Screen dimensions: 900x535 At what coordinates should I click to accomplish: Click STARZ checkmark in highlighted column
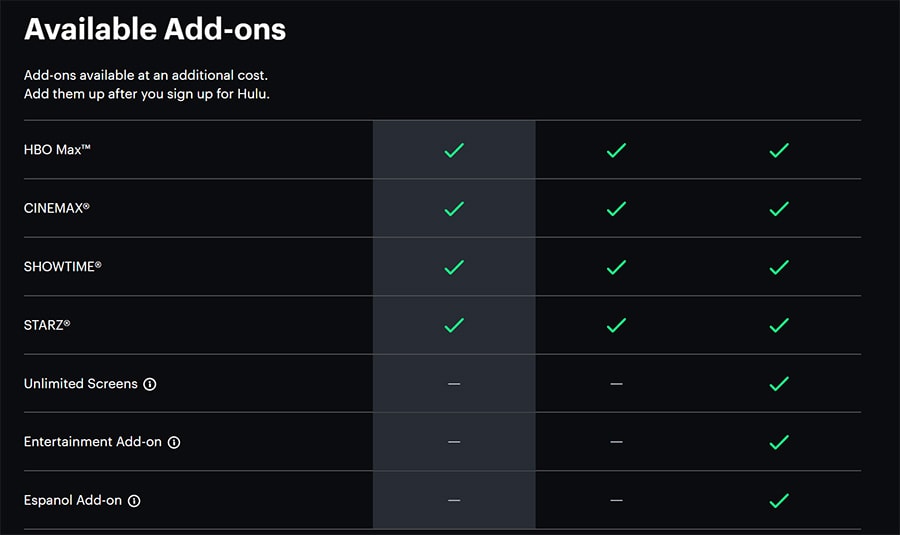454,325
